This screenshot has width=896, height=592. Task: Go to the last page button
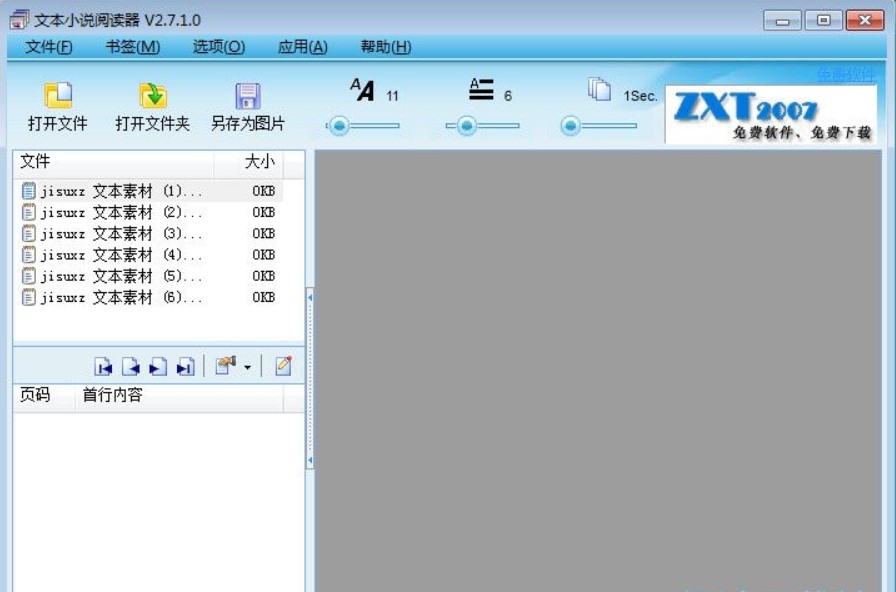click(185, 366)
